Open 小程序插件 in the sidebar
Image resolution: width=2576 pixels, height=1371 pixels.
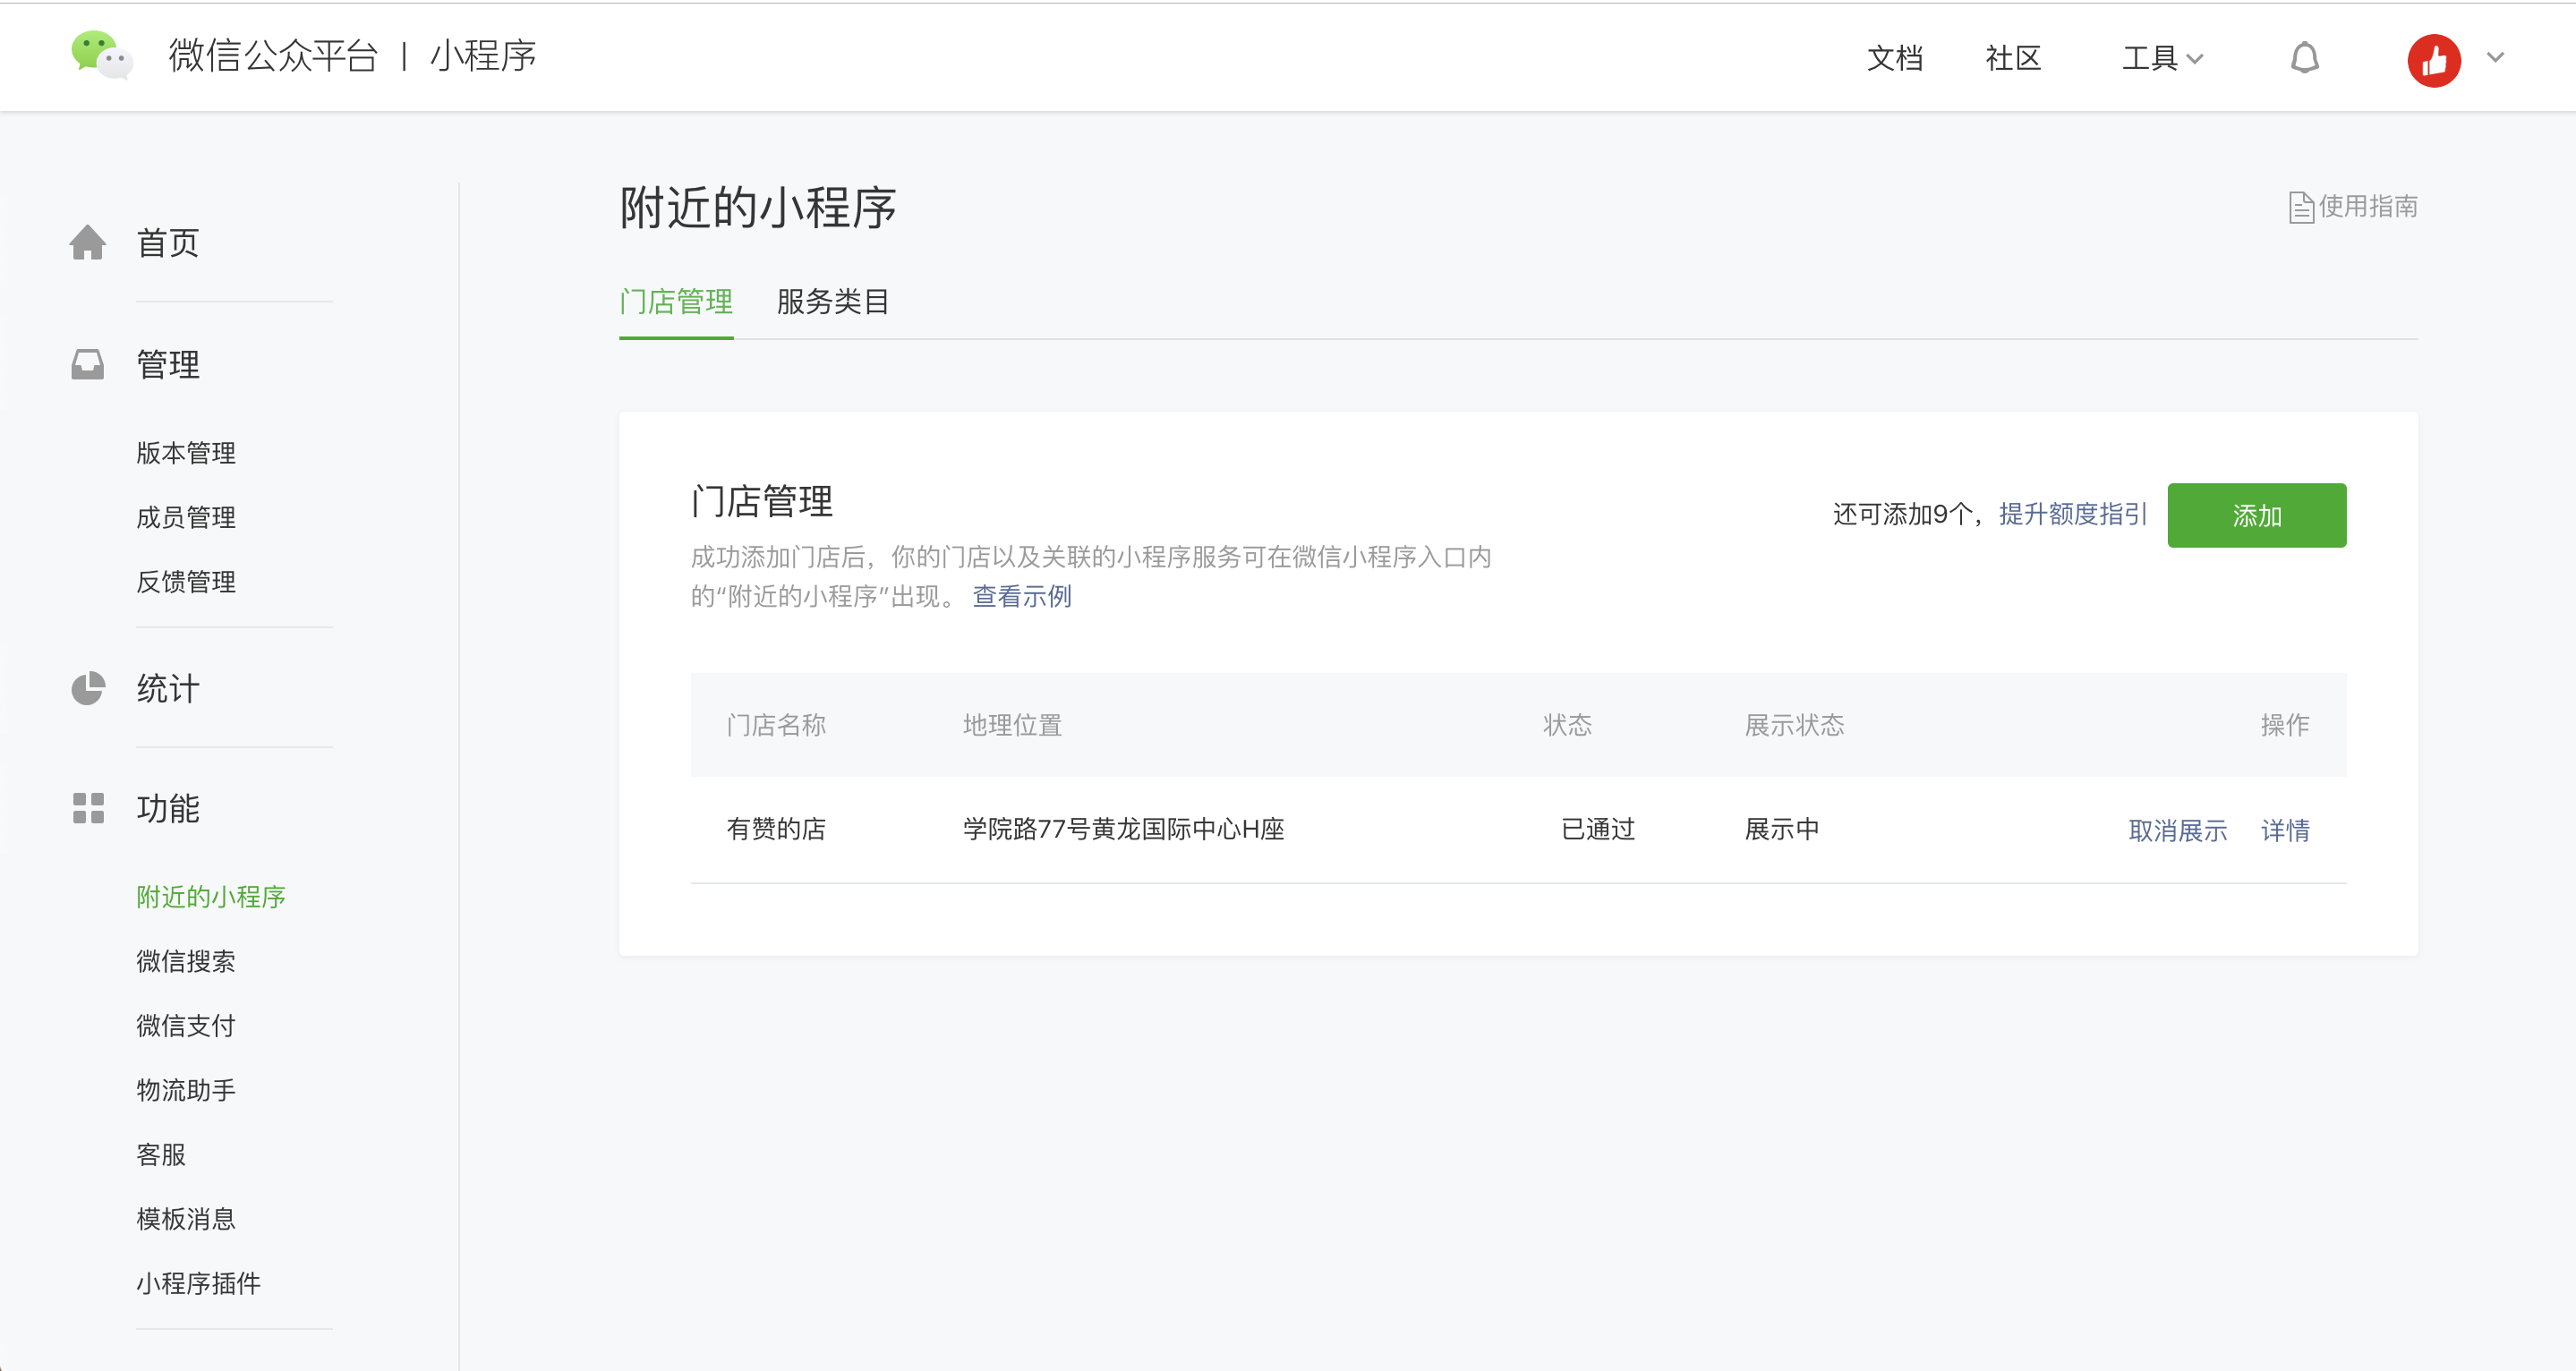click(198, 1283)
